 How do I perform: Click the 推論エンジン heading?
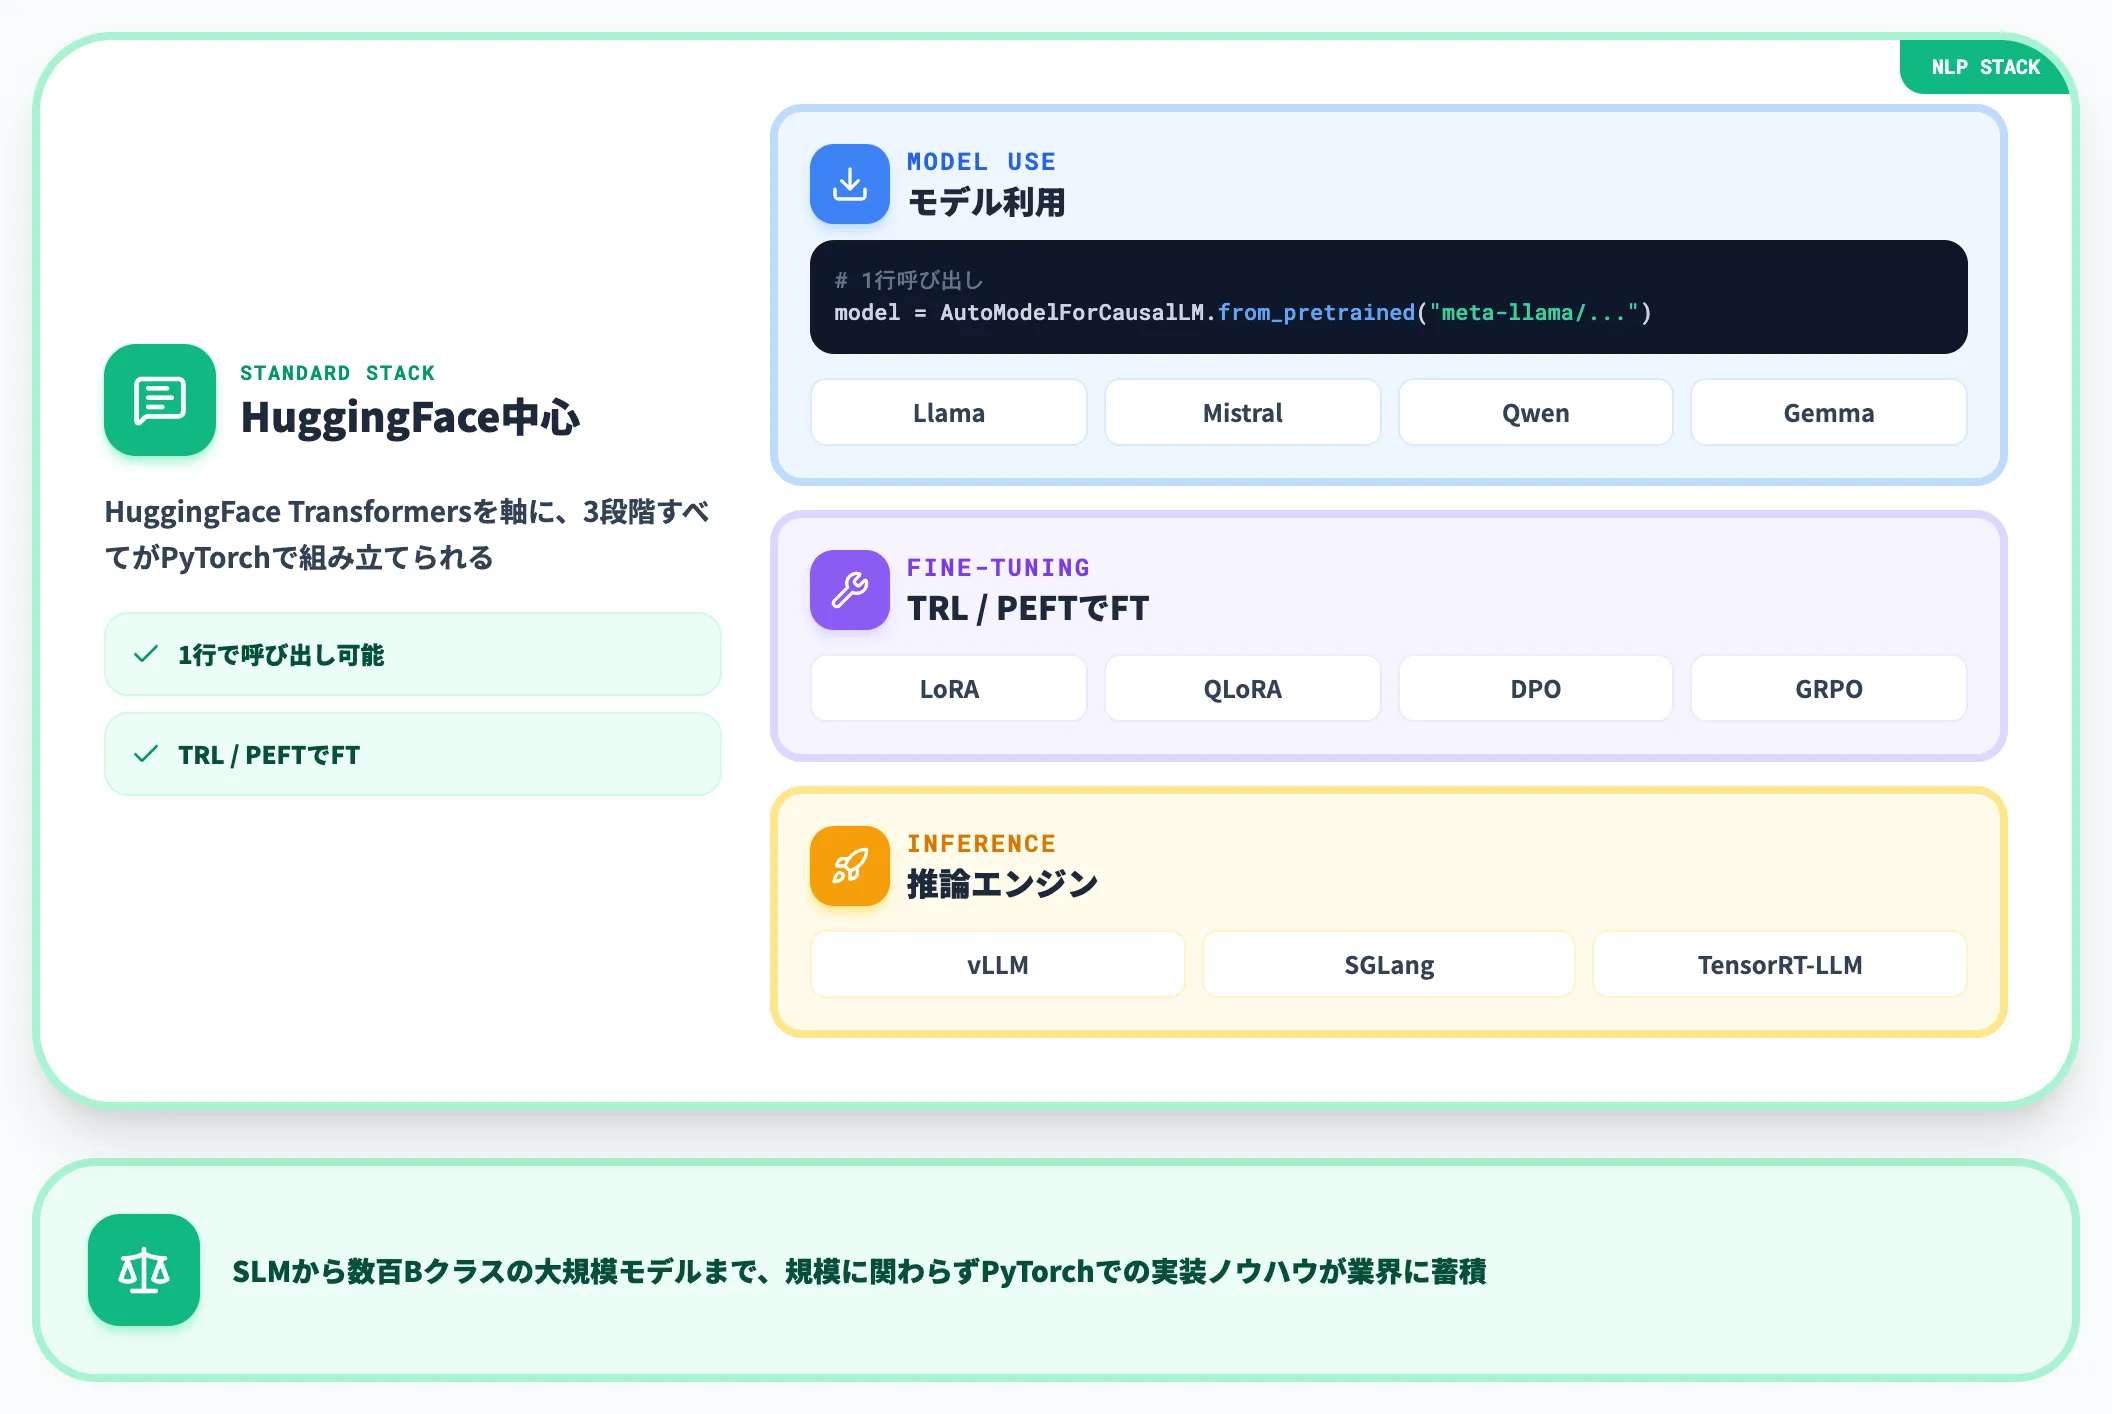click(x=1002, y=884)
